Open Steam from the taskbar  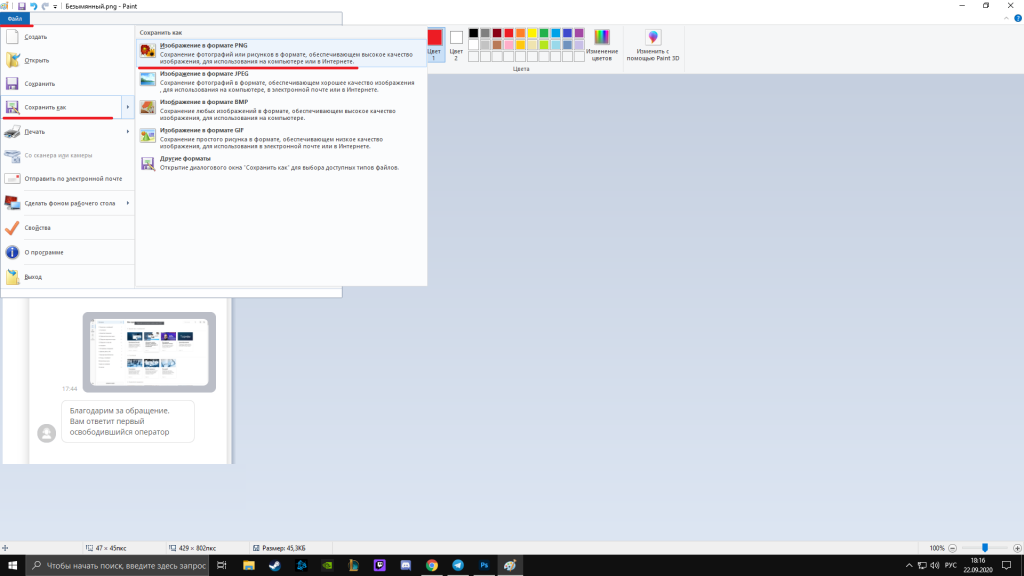(275, 566)
